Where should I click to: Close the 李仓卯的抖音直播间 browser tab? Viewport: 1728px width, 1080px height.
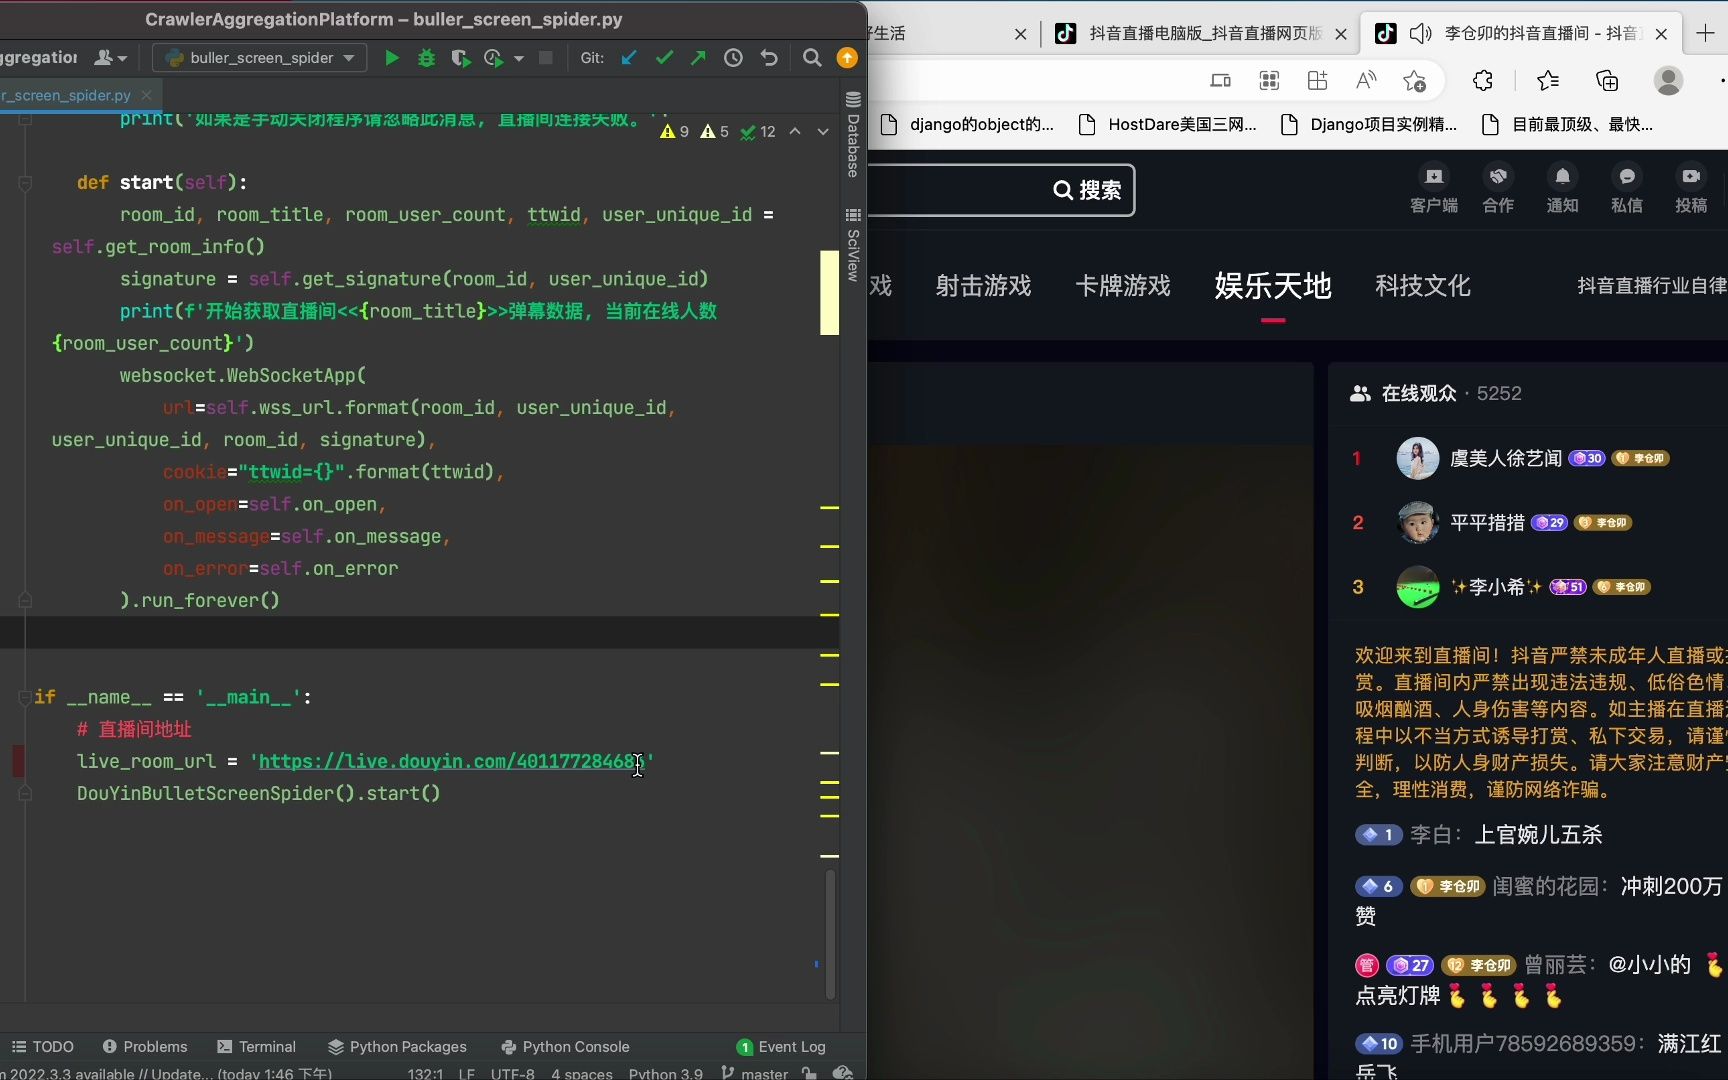pos(1661,34)
